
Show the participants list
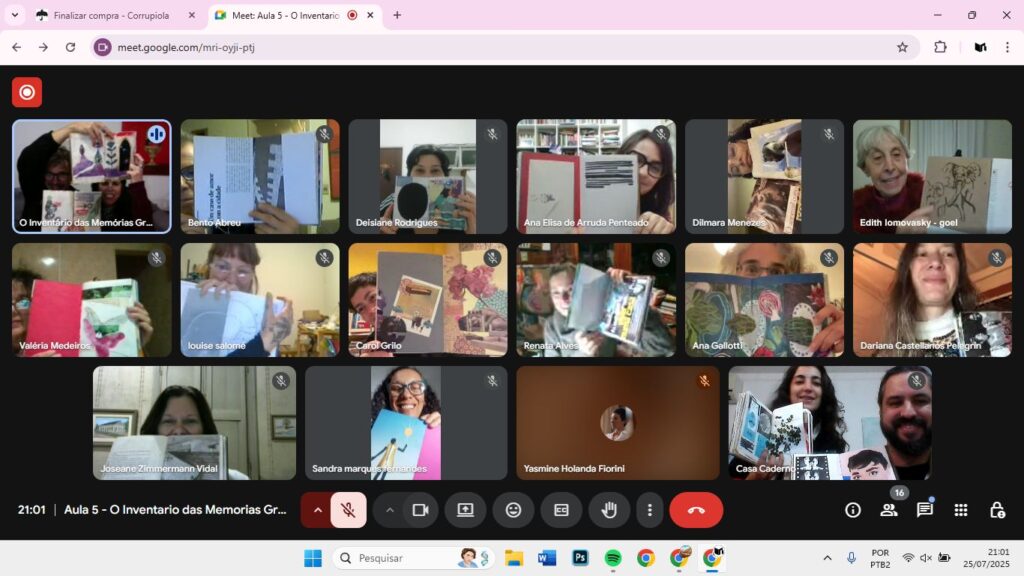pos(888,510)
